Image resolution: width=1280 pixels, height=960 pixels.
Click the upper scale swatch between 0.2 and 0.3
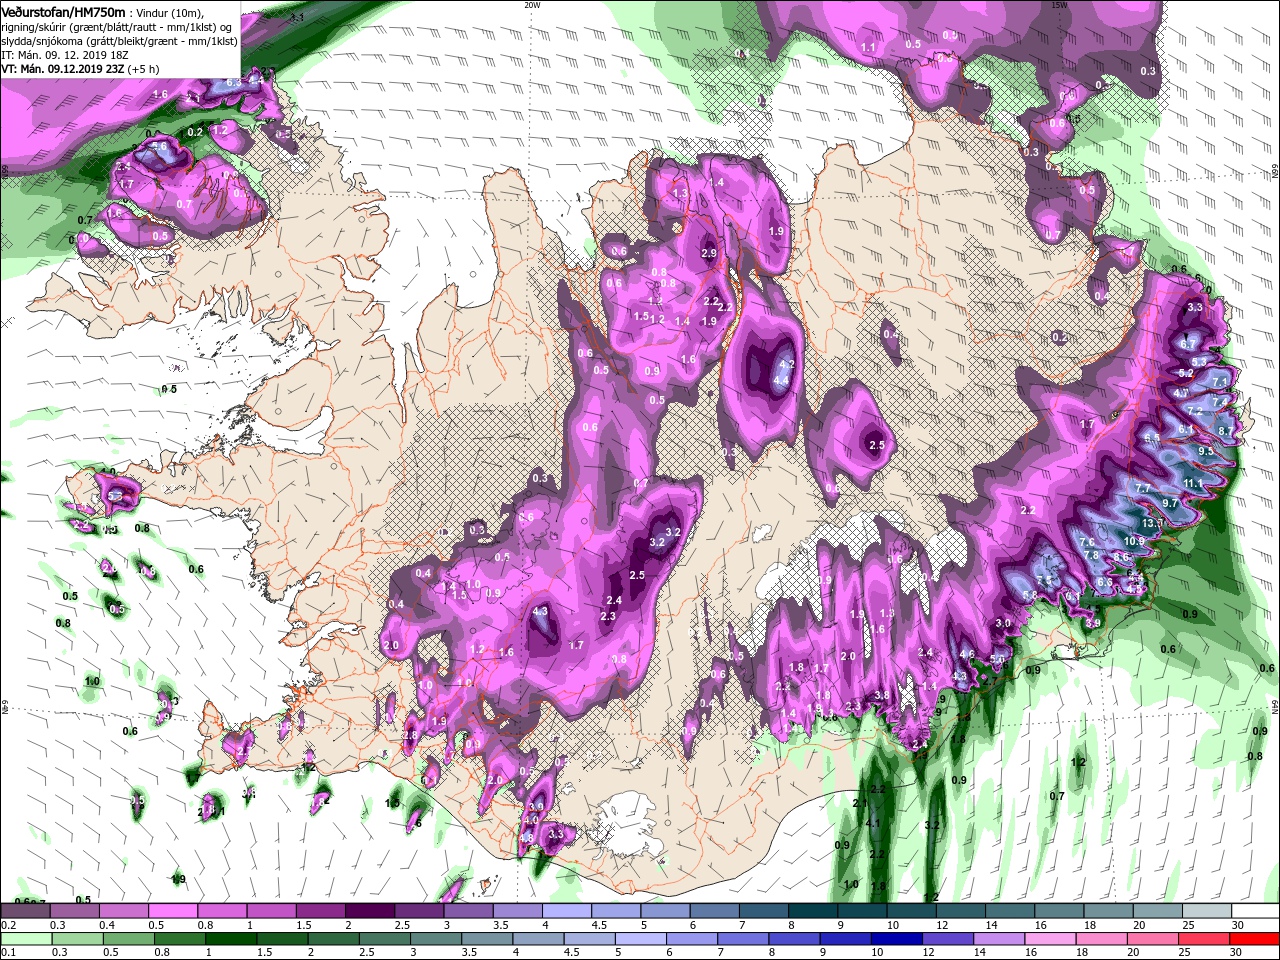pos(27,910)
